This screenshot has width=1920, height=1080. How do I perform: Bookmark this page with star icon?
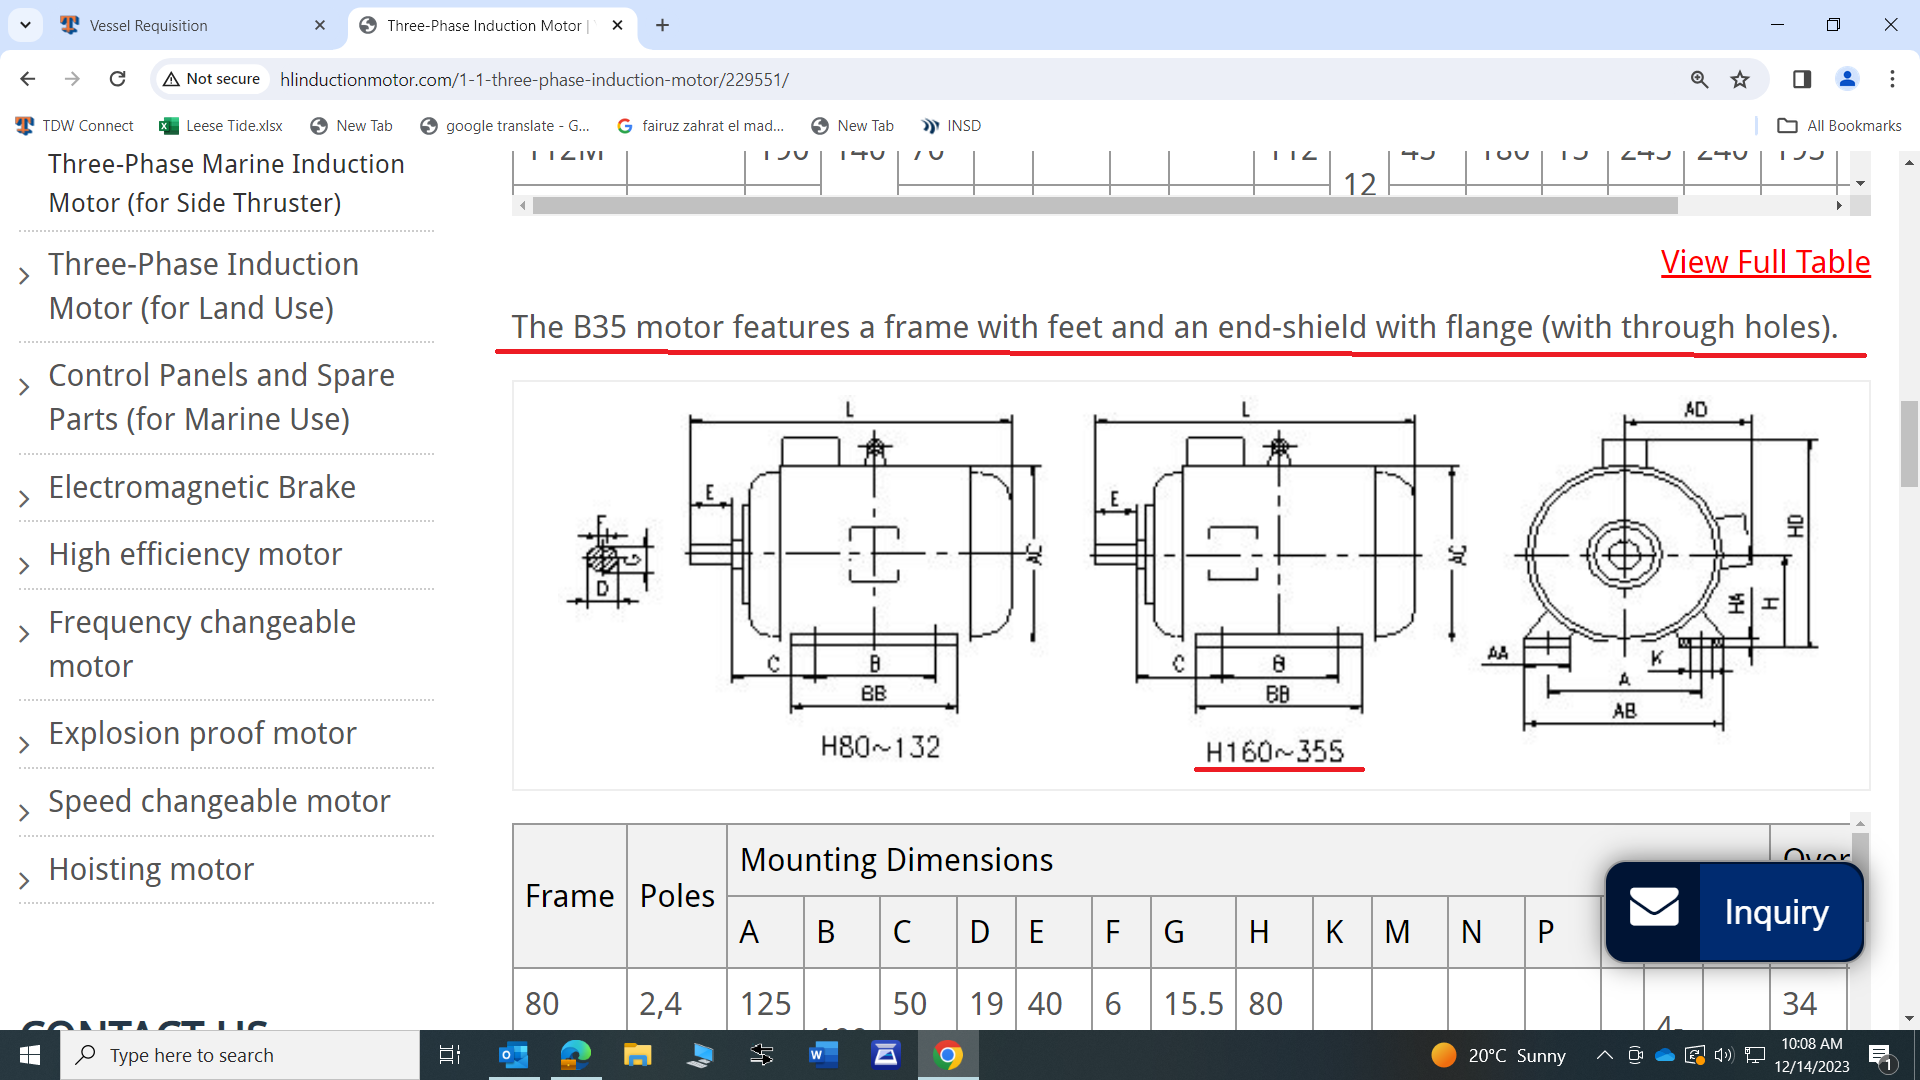1740,79
